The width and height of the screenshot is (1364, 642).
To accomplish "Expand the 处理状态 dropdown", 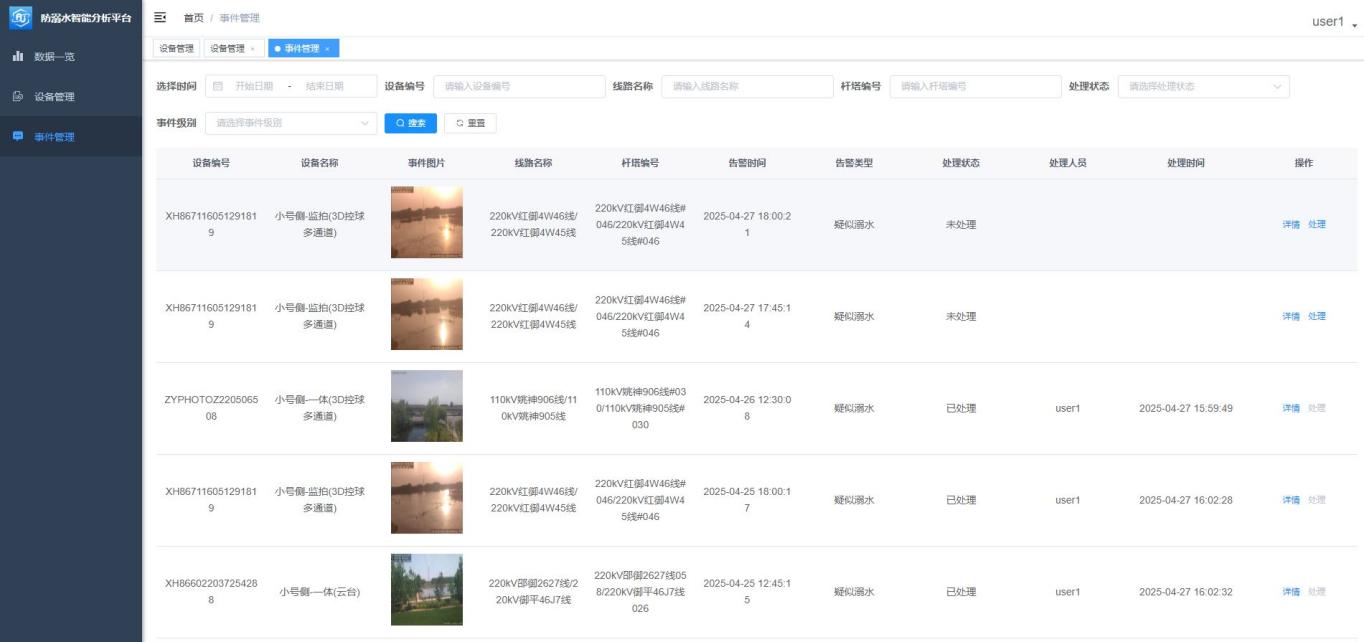I will (1203, 87).
